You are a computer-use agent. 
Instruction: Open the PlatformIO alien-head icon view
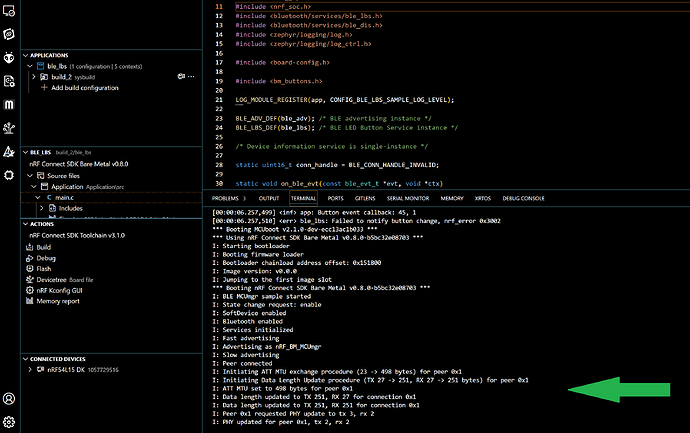9,58
